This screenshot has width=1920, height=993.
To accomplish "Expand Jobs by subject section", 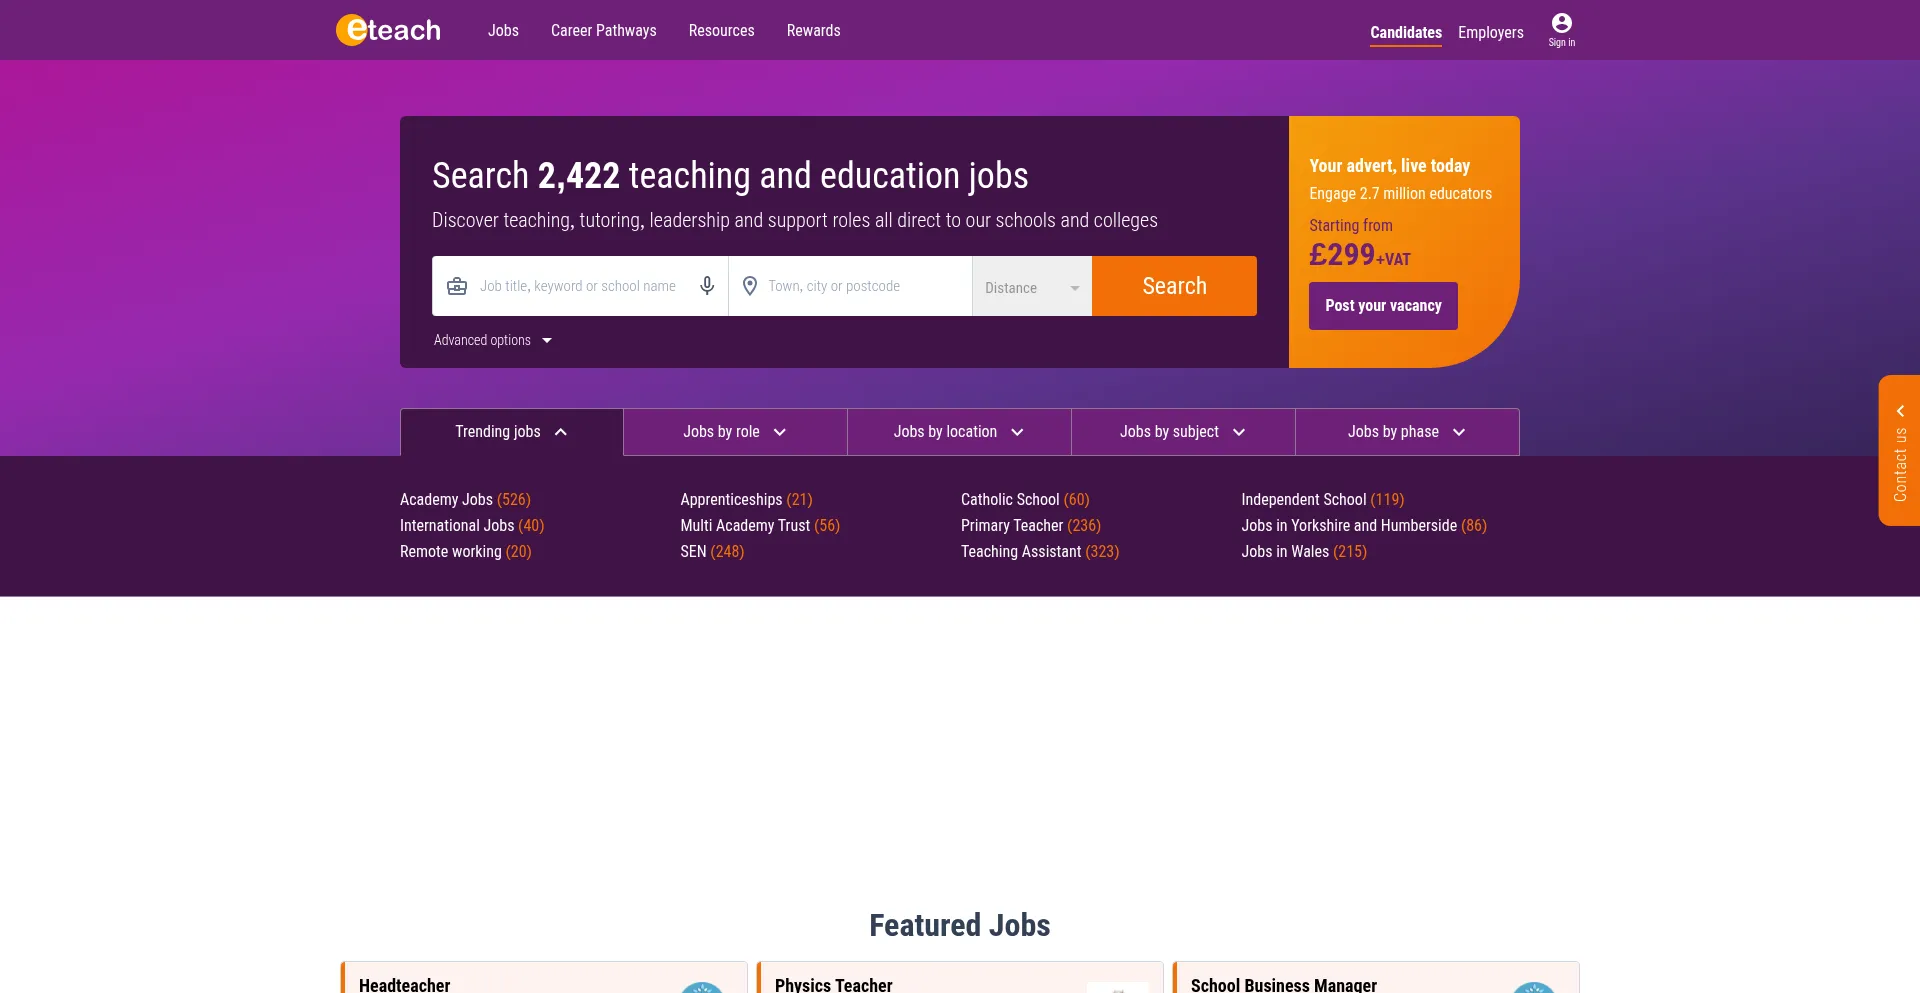I will click(1183, 432).
